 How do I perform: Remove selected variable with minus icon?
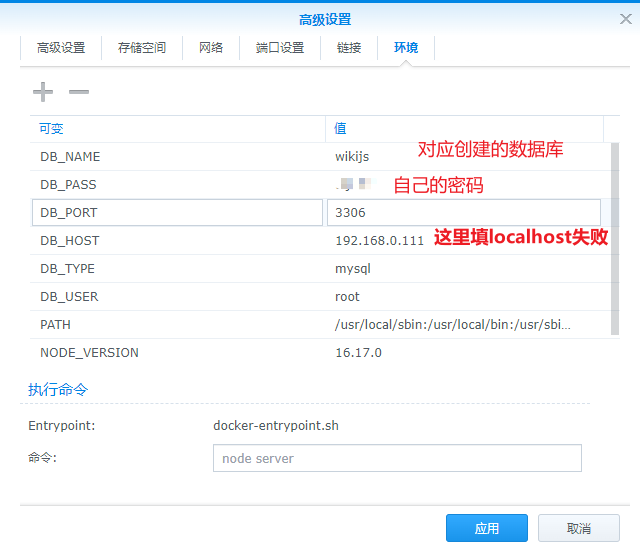(79, 92)
